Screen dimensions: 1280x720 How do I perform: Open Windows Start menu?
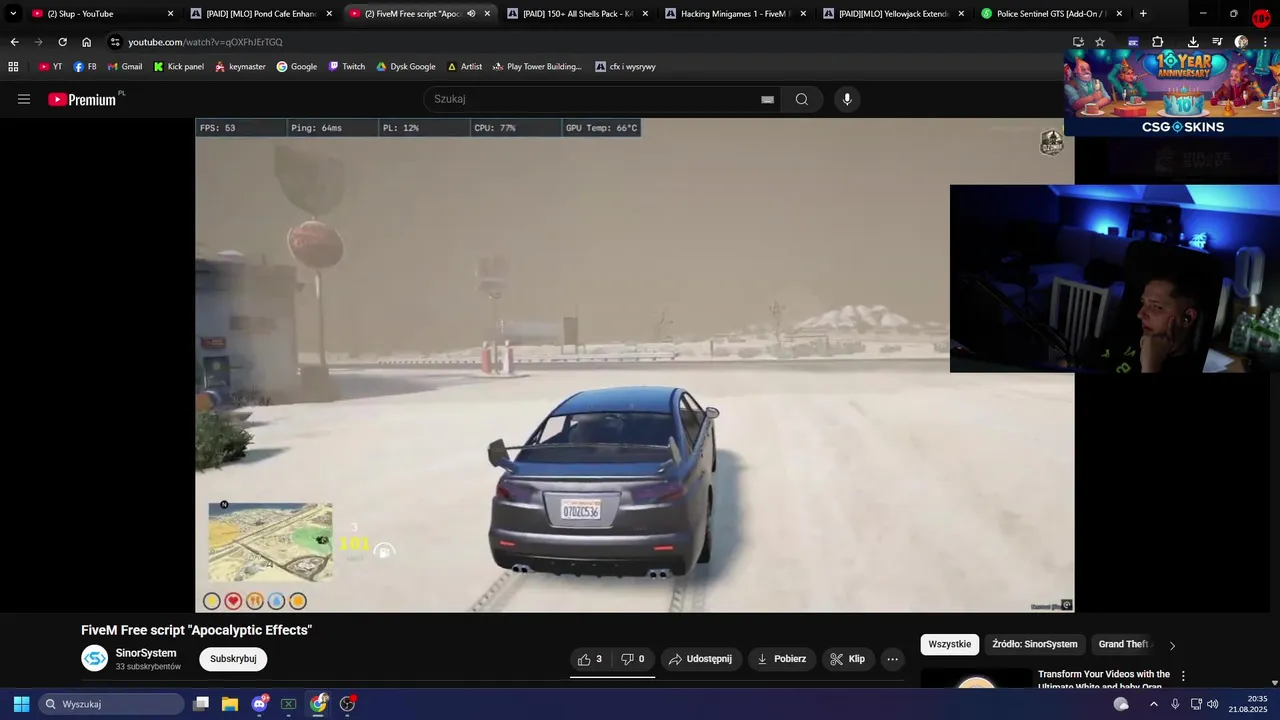pyautogui.click(x=21, y=704)
